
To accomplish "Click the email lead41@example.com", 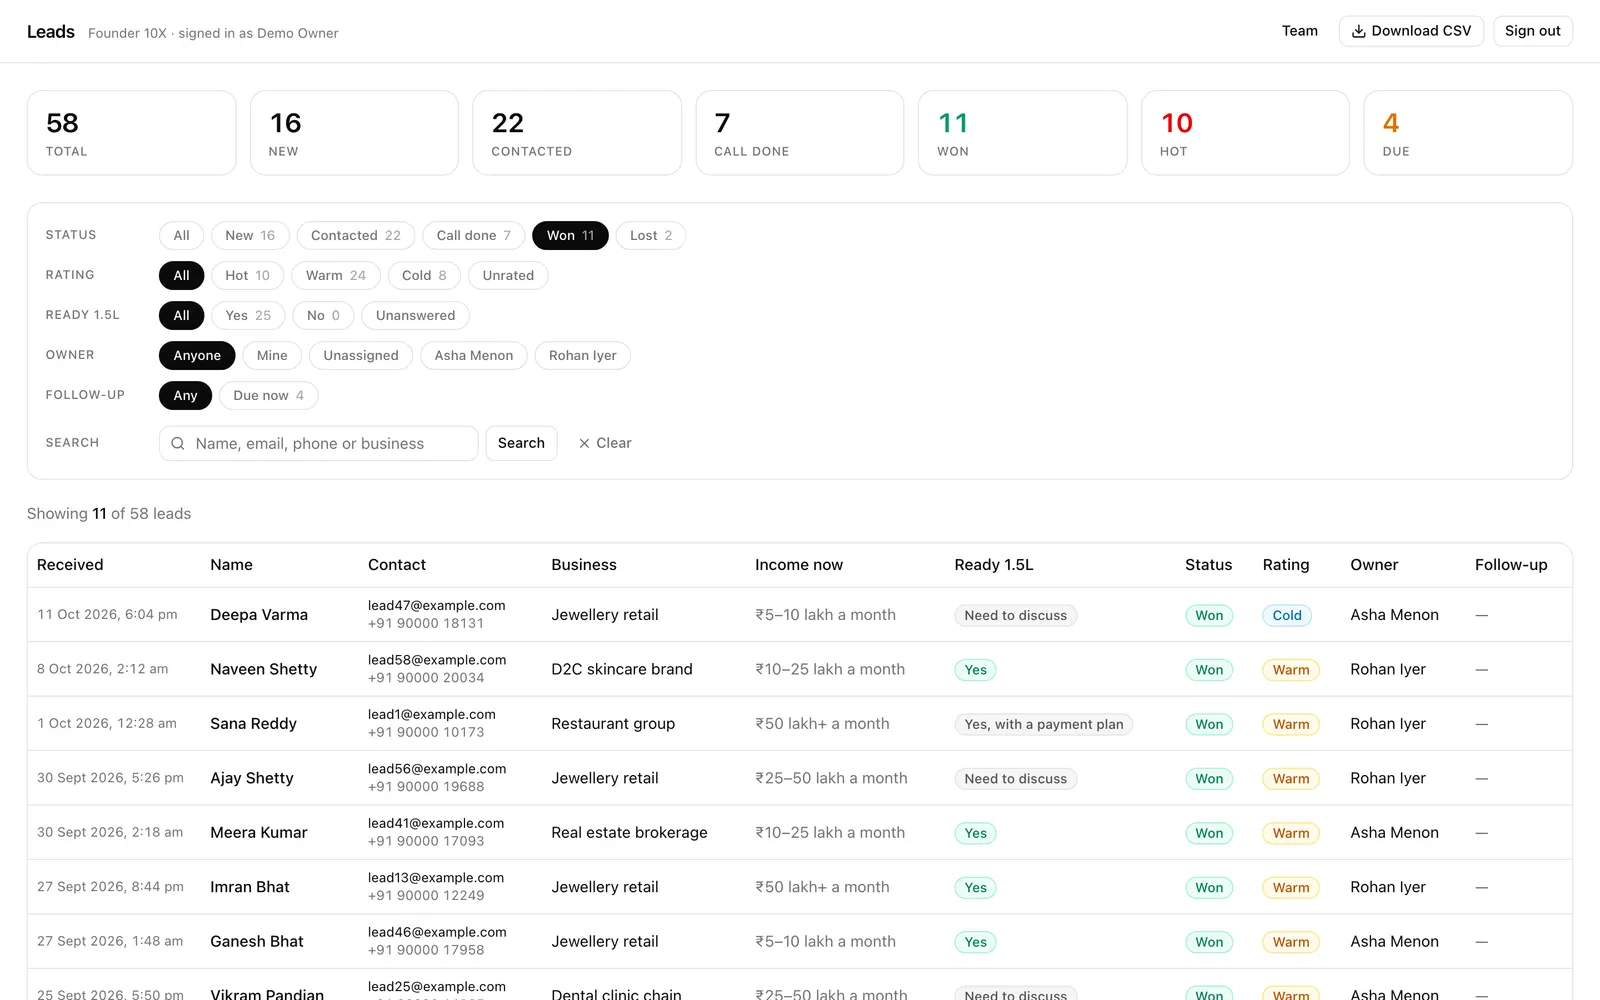I will 436,823.
